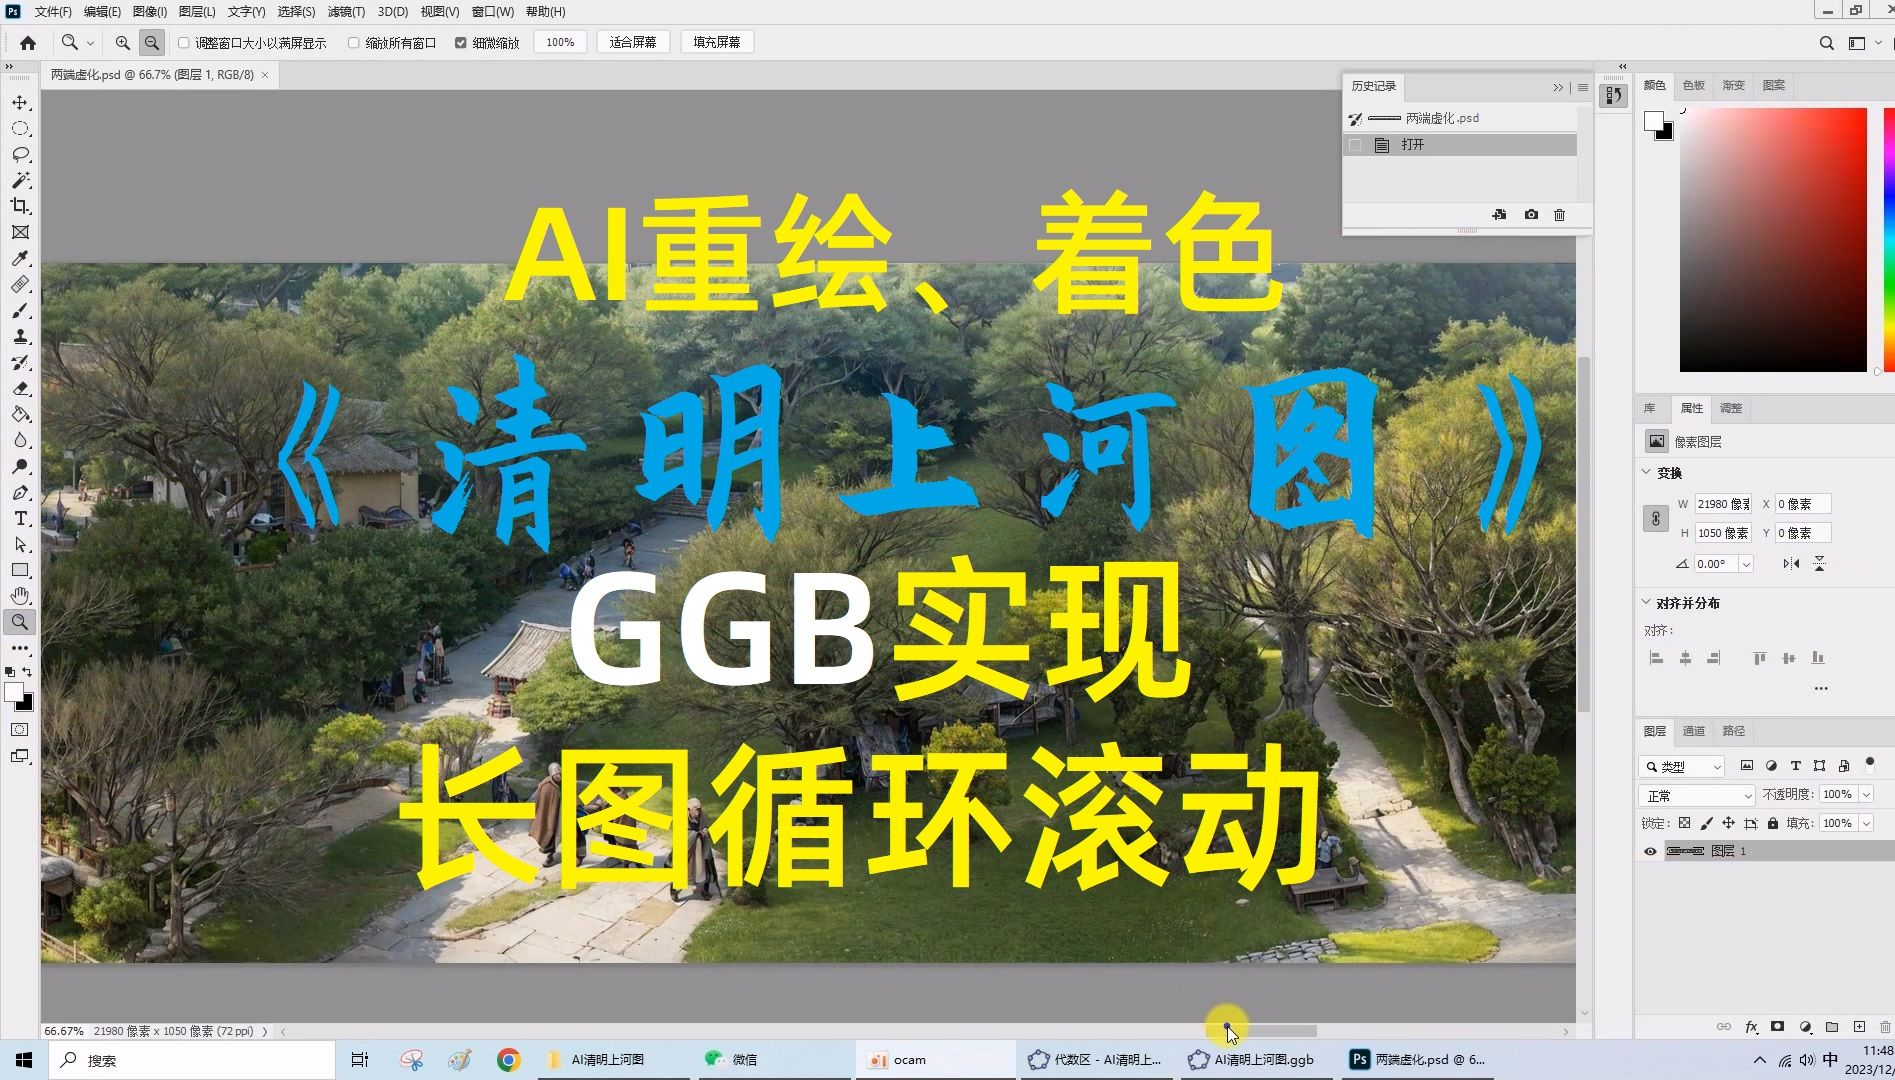Select the Move tool
This screenshot has height=1080, width=1895.
tap(20, 103)
